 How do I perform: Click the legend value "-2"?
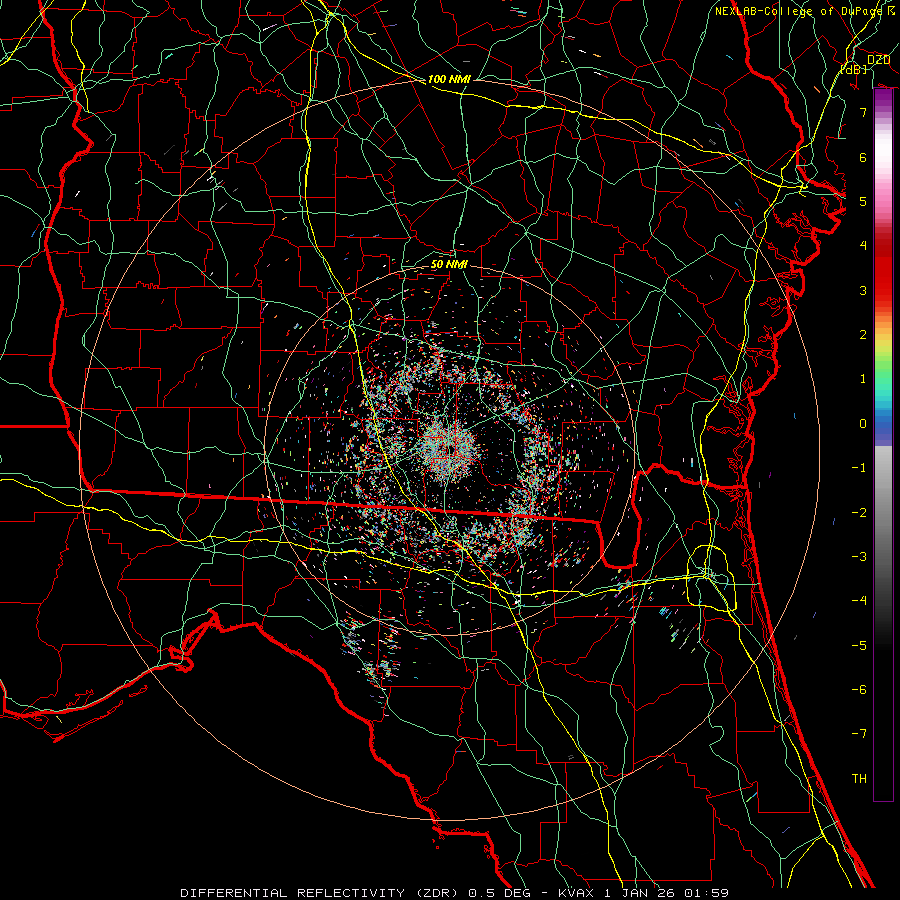859,513
